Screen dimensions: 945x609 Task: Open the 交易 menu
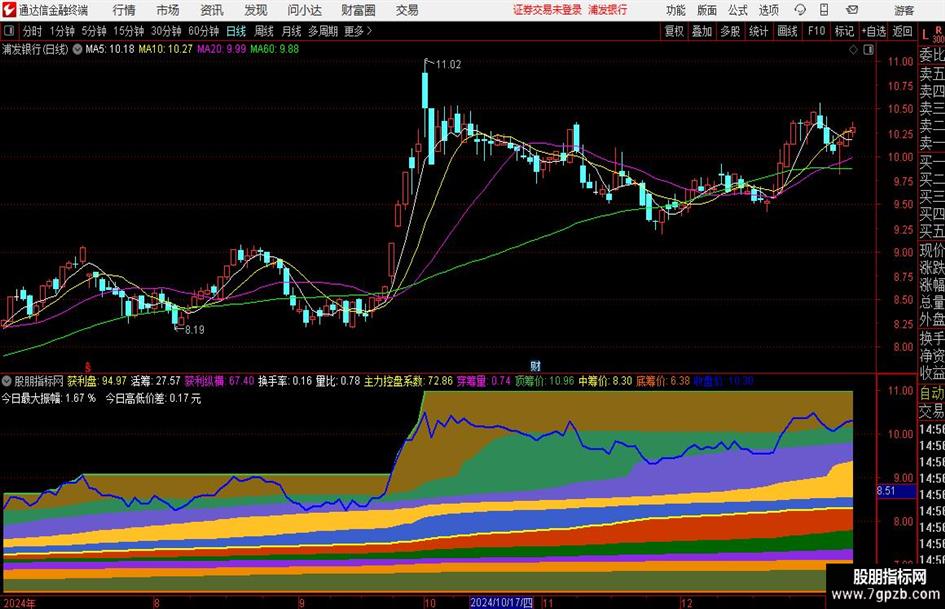407,10
